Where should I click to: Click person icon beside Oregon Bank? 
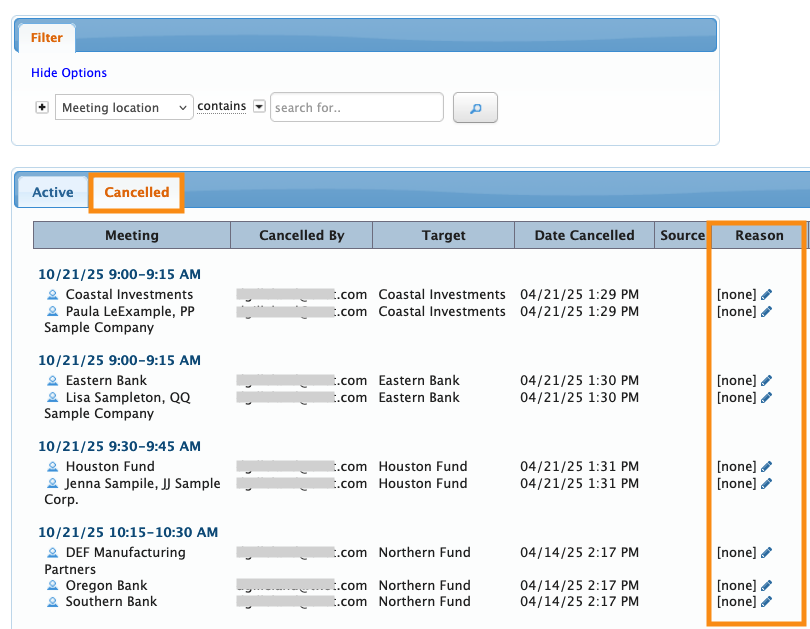pos(53,586)
